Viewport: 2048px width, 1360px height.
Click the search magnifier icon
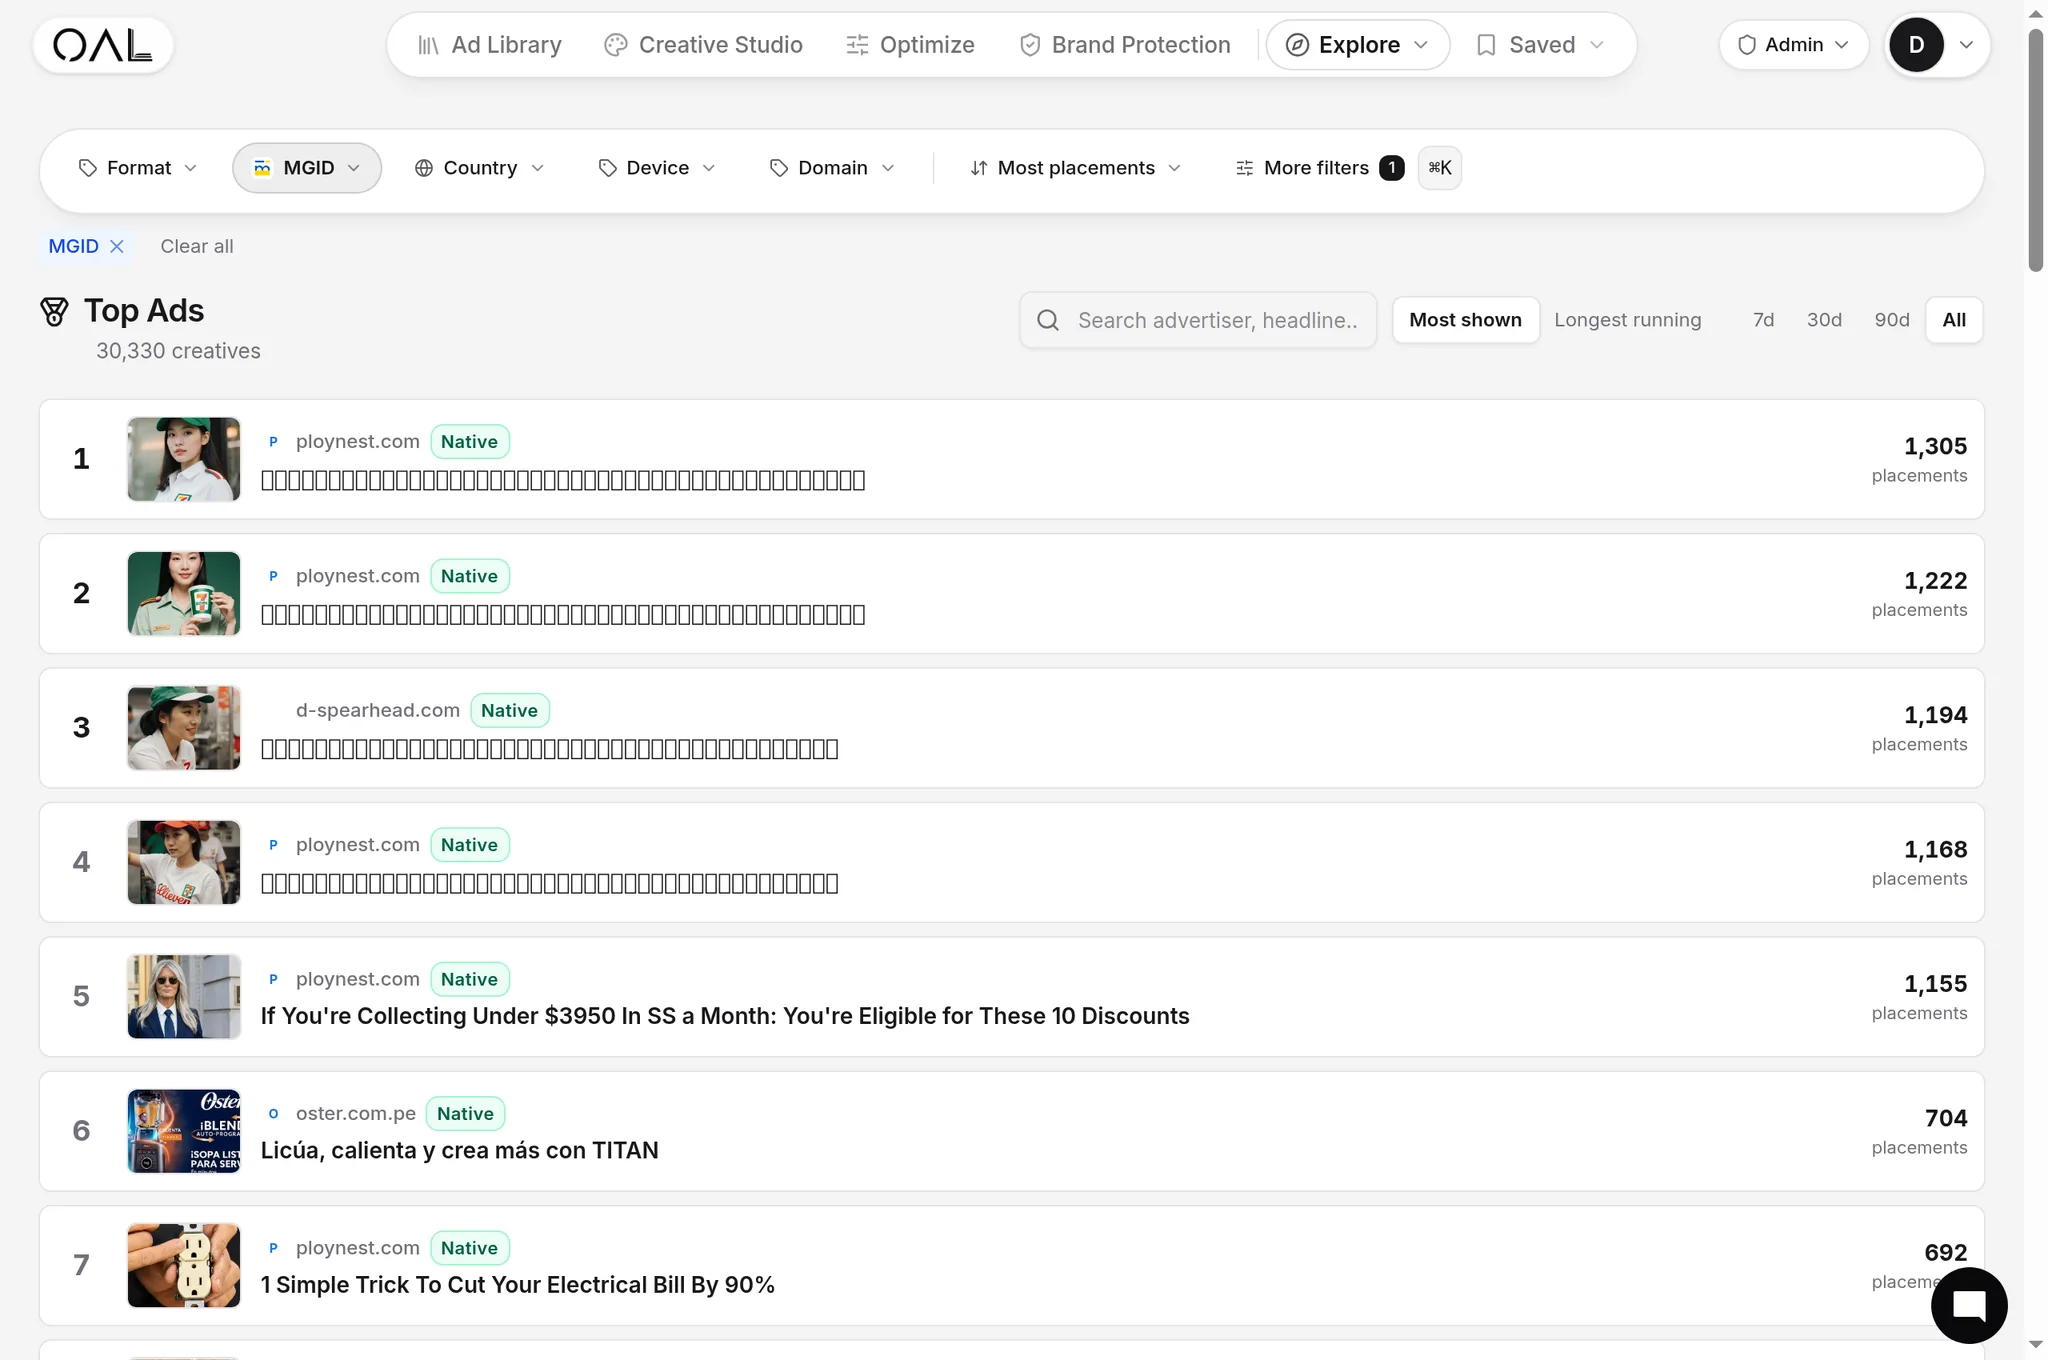tap(1048, 320)
